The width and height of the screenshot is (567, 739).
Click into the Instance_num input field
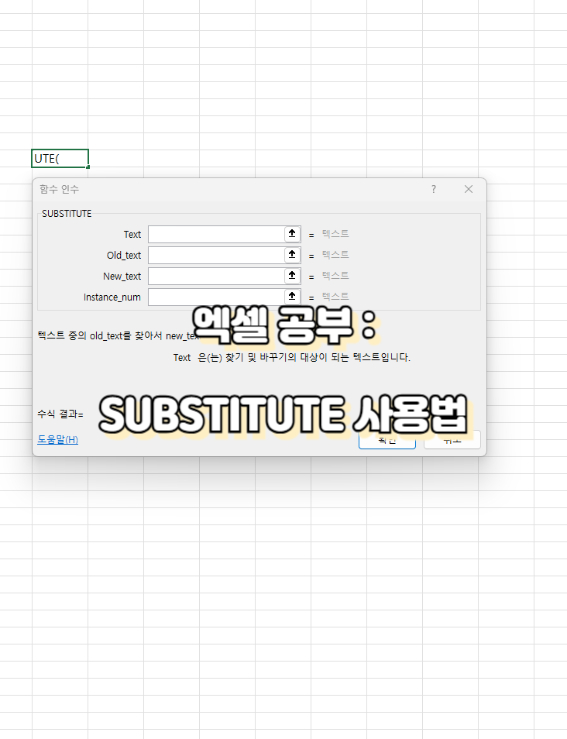(216, 297)
